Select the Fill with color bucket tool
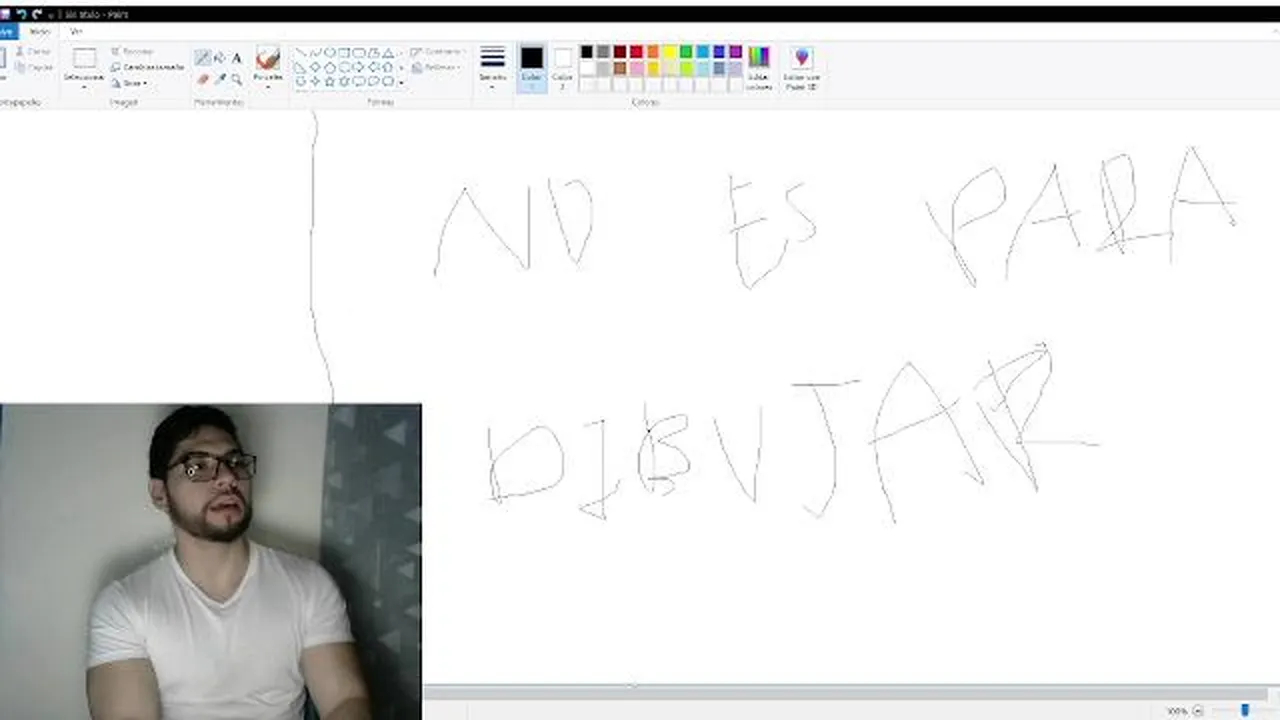The image size is (1280, 720). point(220,58)
